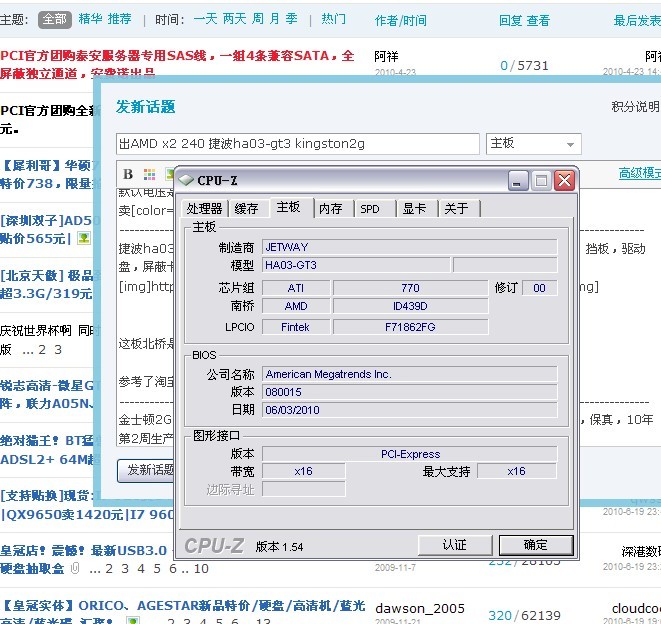Image resolution: width=661 pixels, height=624 pixels.
Task: Switch to the 缓存 tab
Action: click(246, 208)
